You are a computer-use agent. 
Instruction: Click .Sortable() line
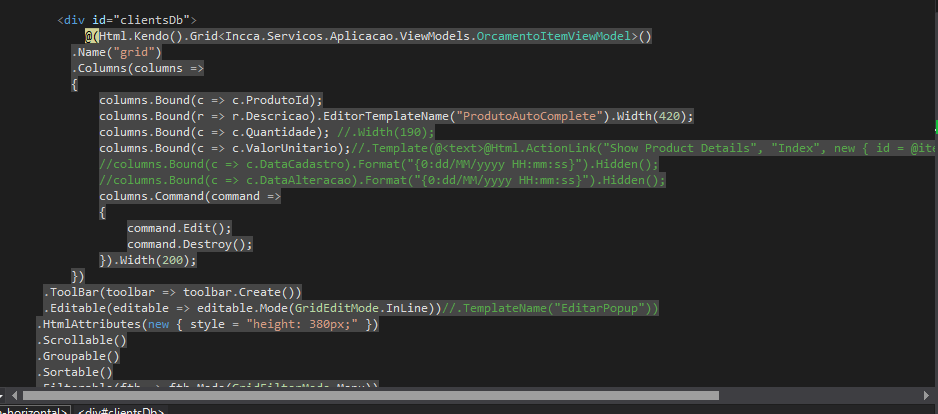(75, 373)
